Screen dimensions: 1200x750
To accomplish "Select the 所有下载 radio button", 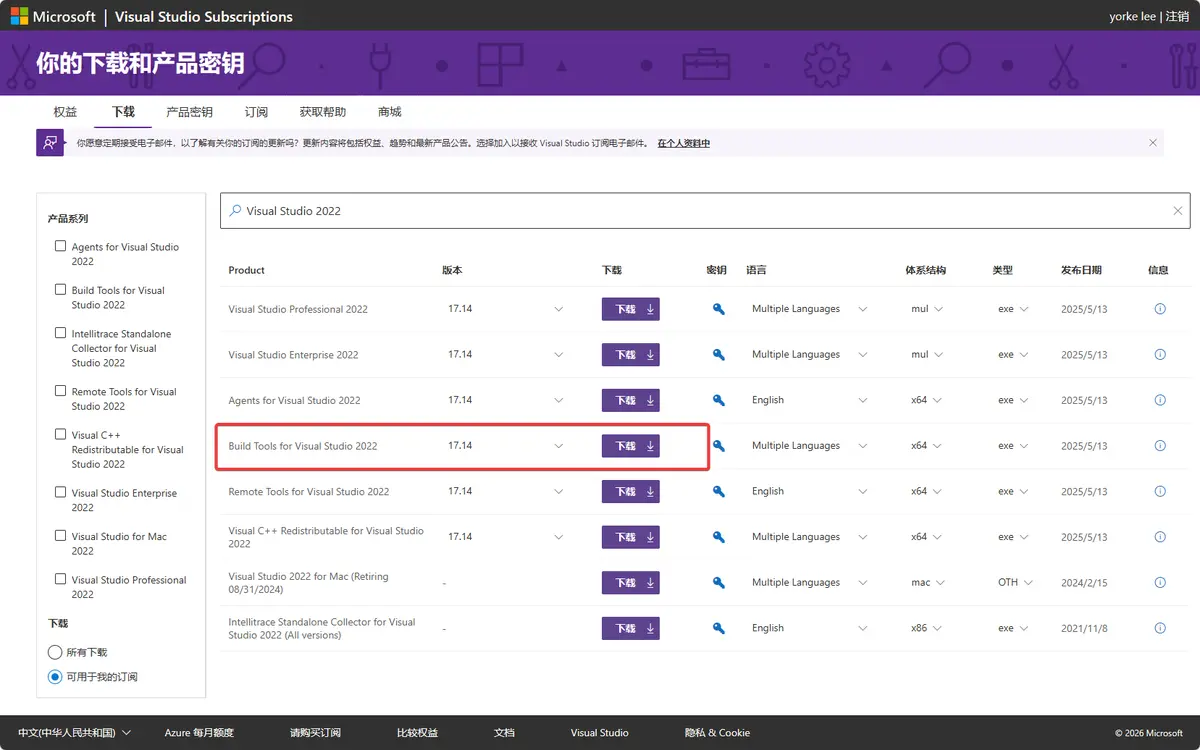I will point(55,652).
